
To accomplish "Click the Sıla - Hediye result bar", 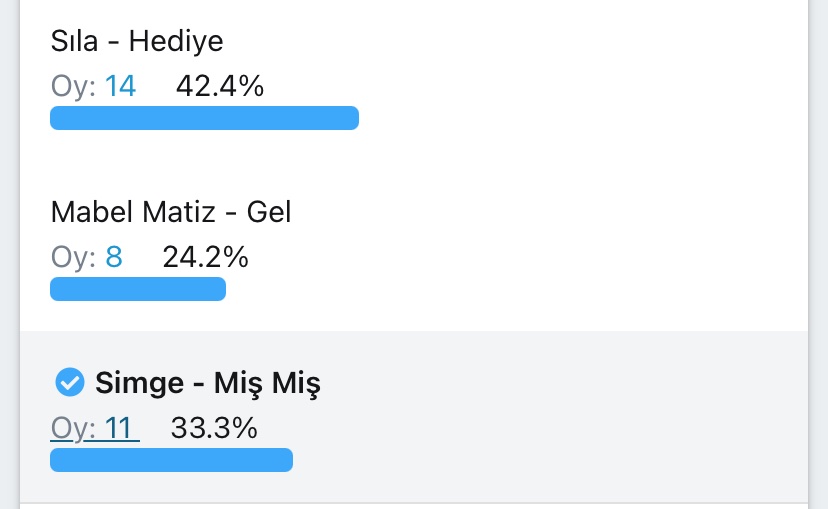I will pyautogui.click(x=204, y=118).
